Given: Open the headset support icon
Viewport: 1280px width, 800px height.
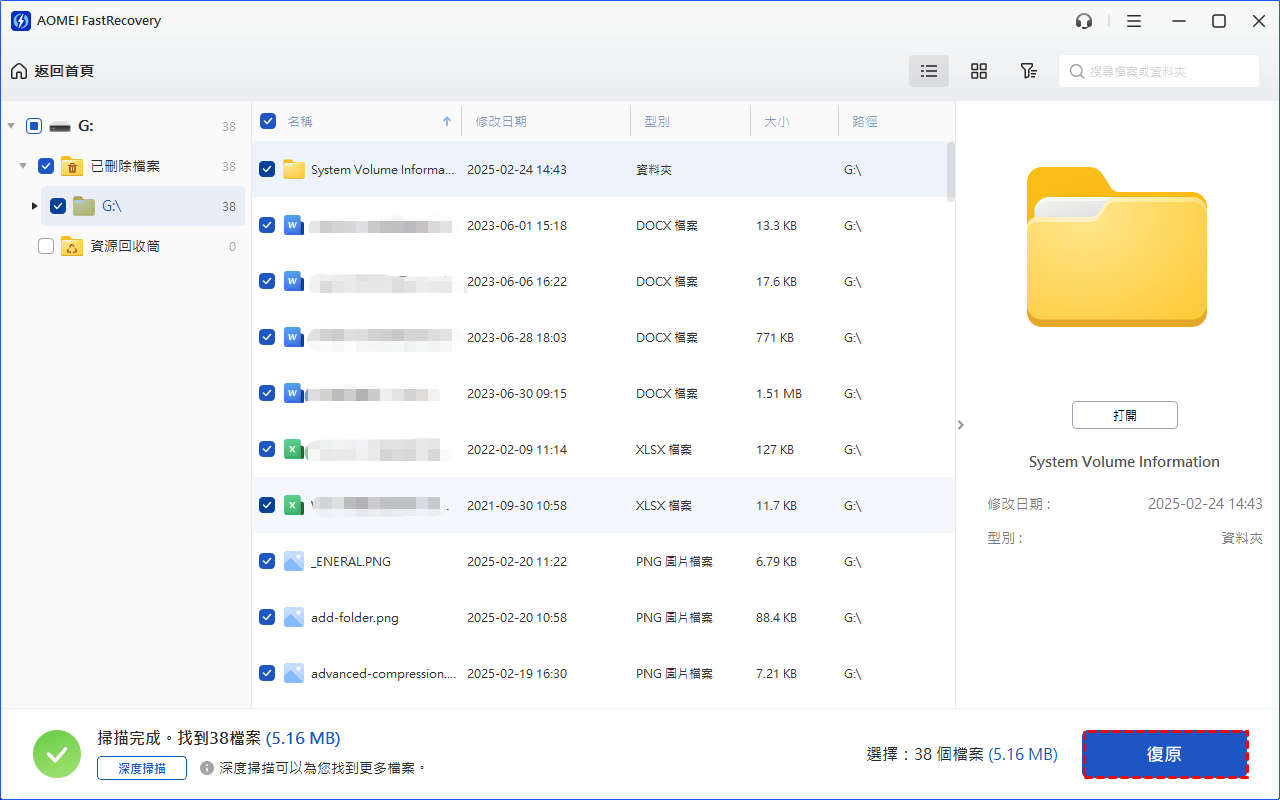Looking at the screenshot, I should click(1084, 21).
